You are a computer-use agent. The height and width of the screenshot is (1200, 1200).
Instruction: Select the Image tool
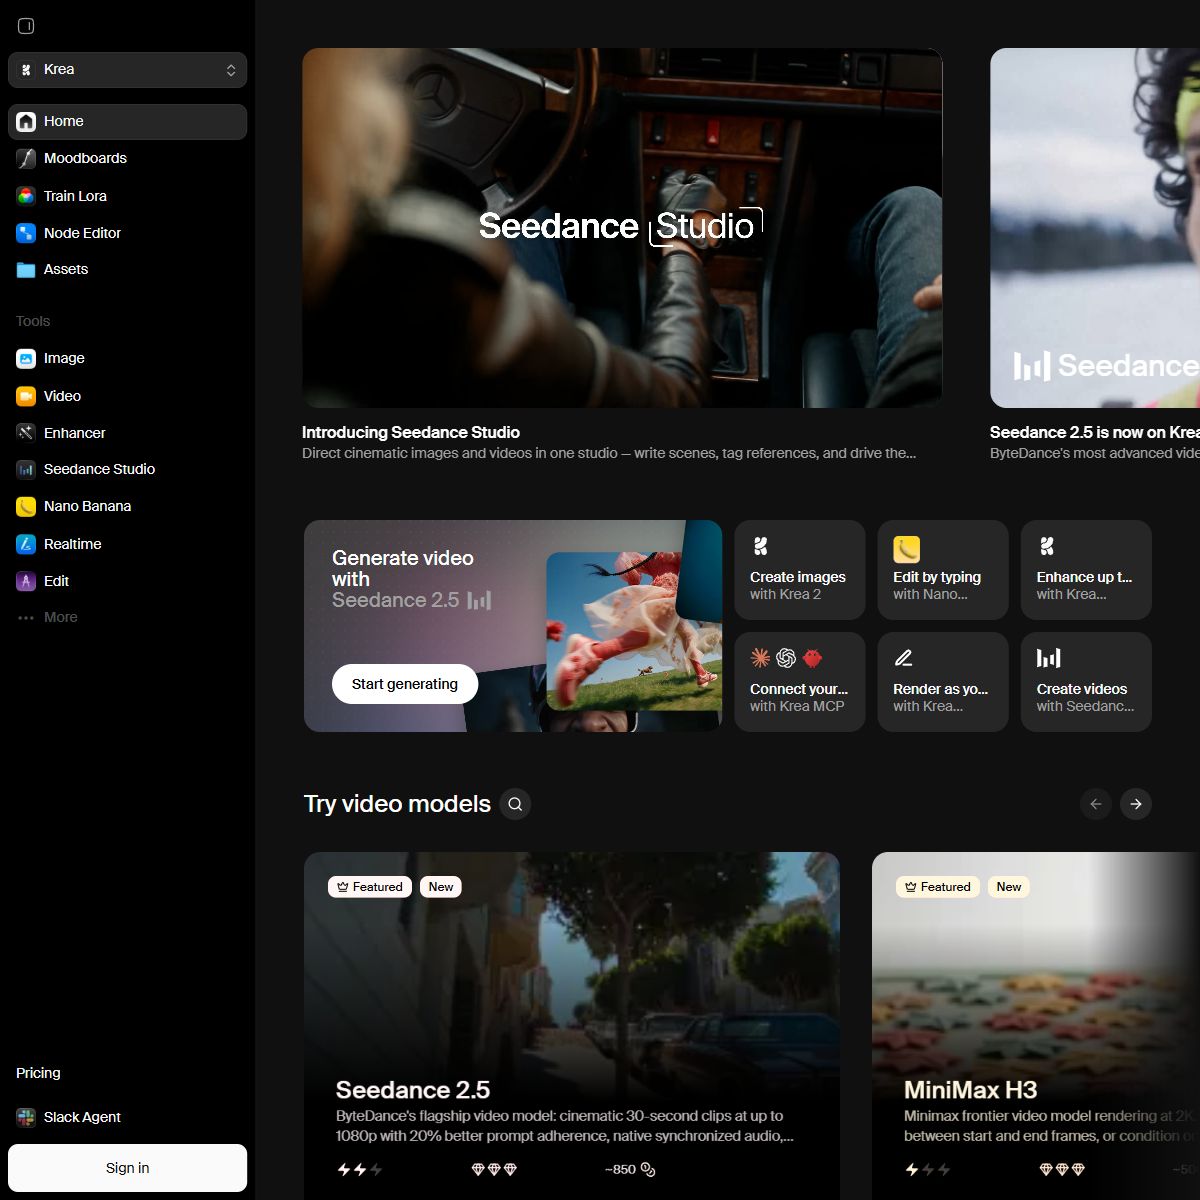pyautogui.click(x=127, y=358)
